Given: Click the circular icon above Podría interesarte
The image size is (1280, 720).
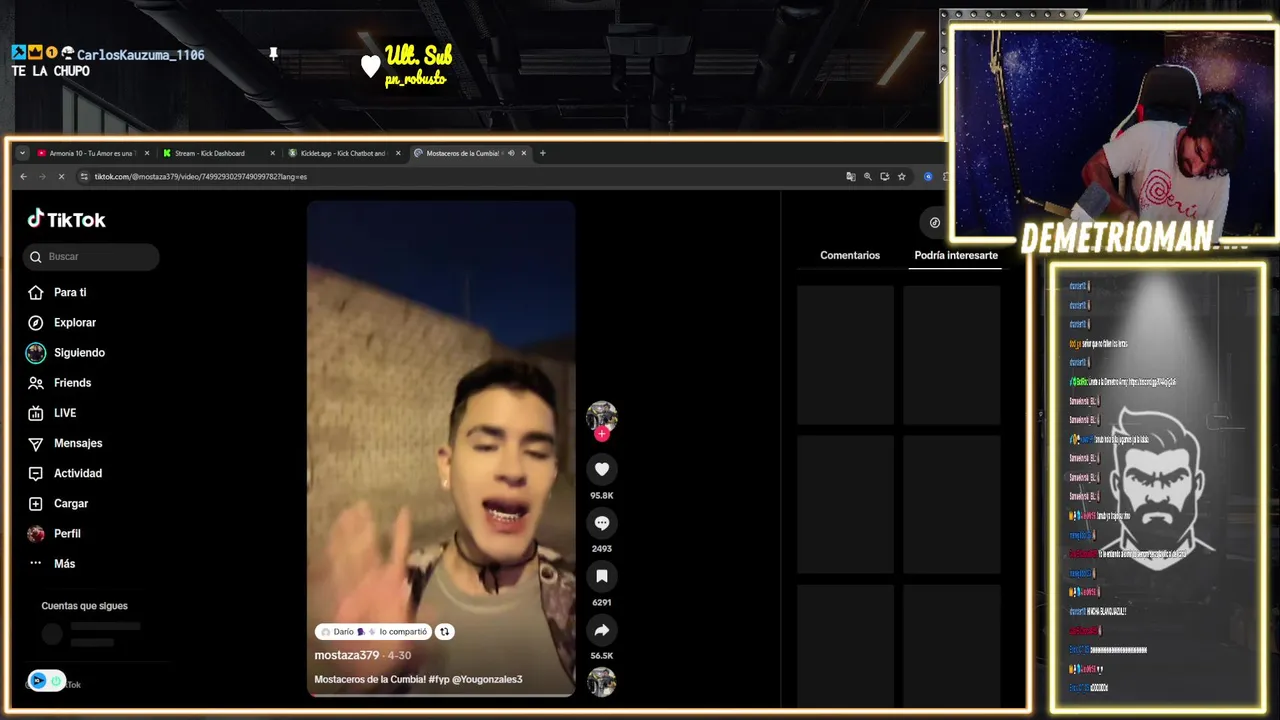Looking at the screenshot, I should [935, 223].
